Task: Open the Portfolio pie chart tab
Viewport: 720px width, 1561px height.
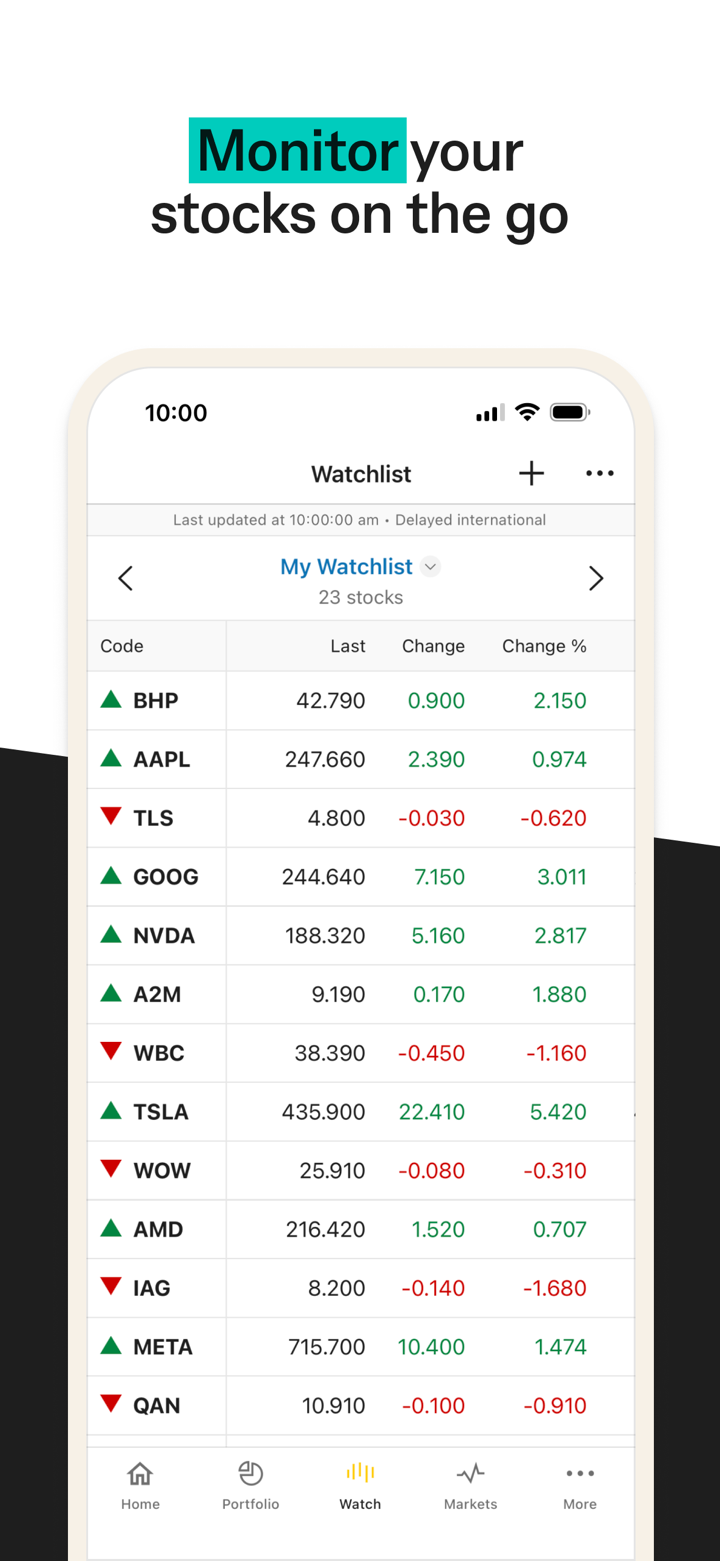Action: (x=250, y=1485)
